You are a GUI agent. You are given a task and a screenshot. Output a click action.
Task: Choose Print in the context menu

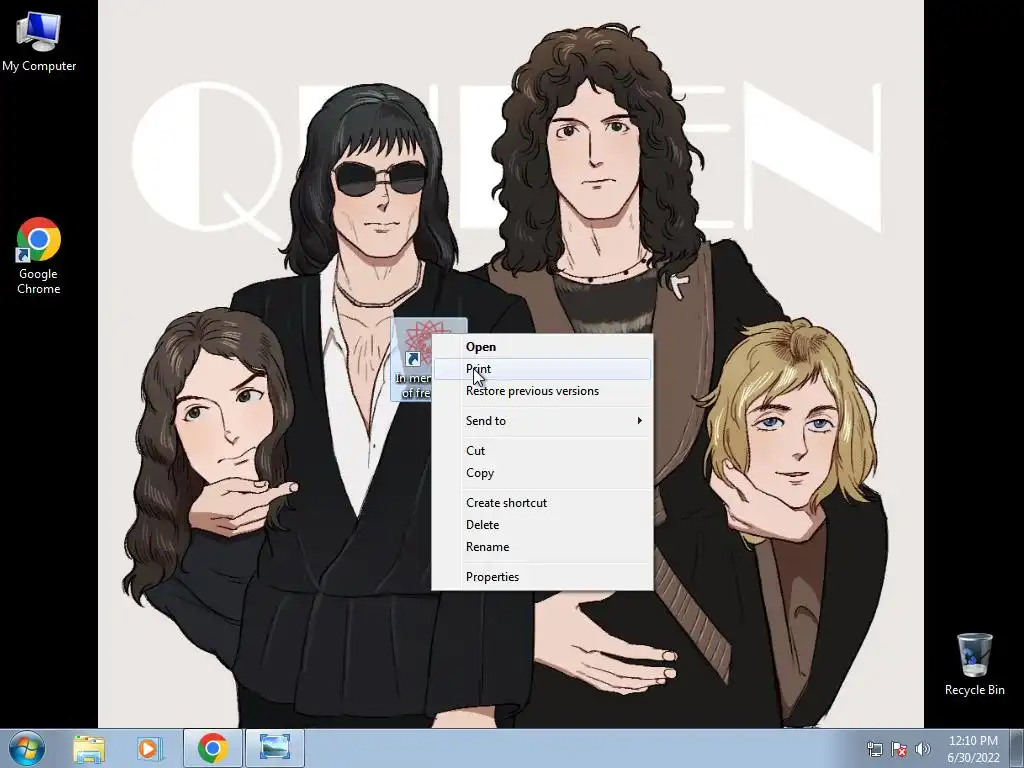click(542, 369)
